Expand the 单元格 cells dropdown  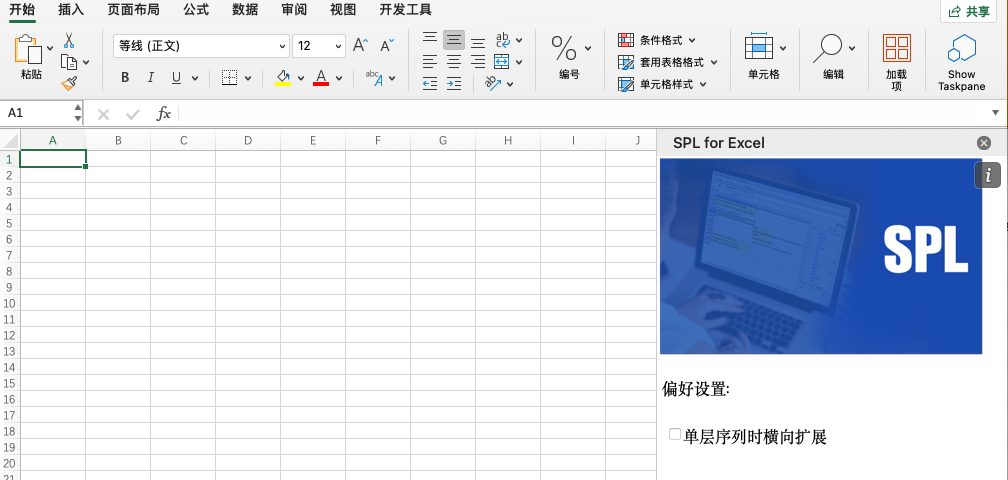point(783,48)
